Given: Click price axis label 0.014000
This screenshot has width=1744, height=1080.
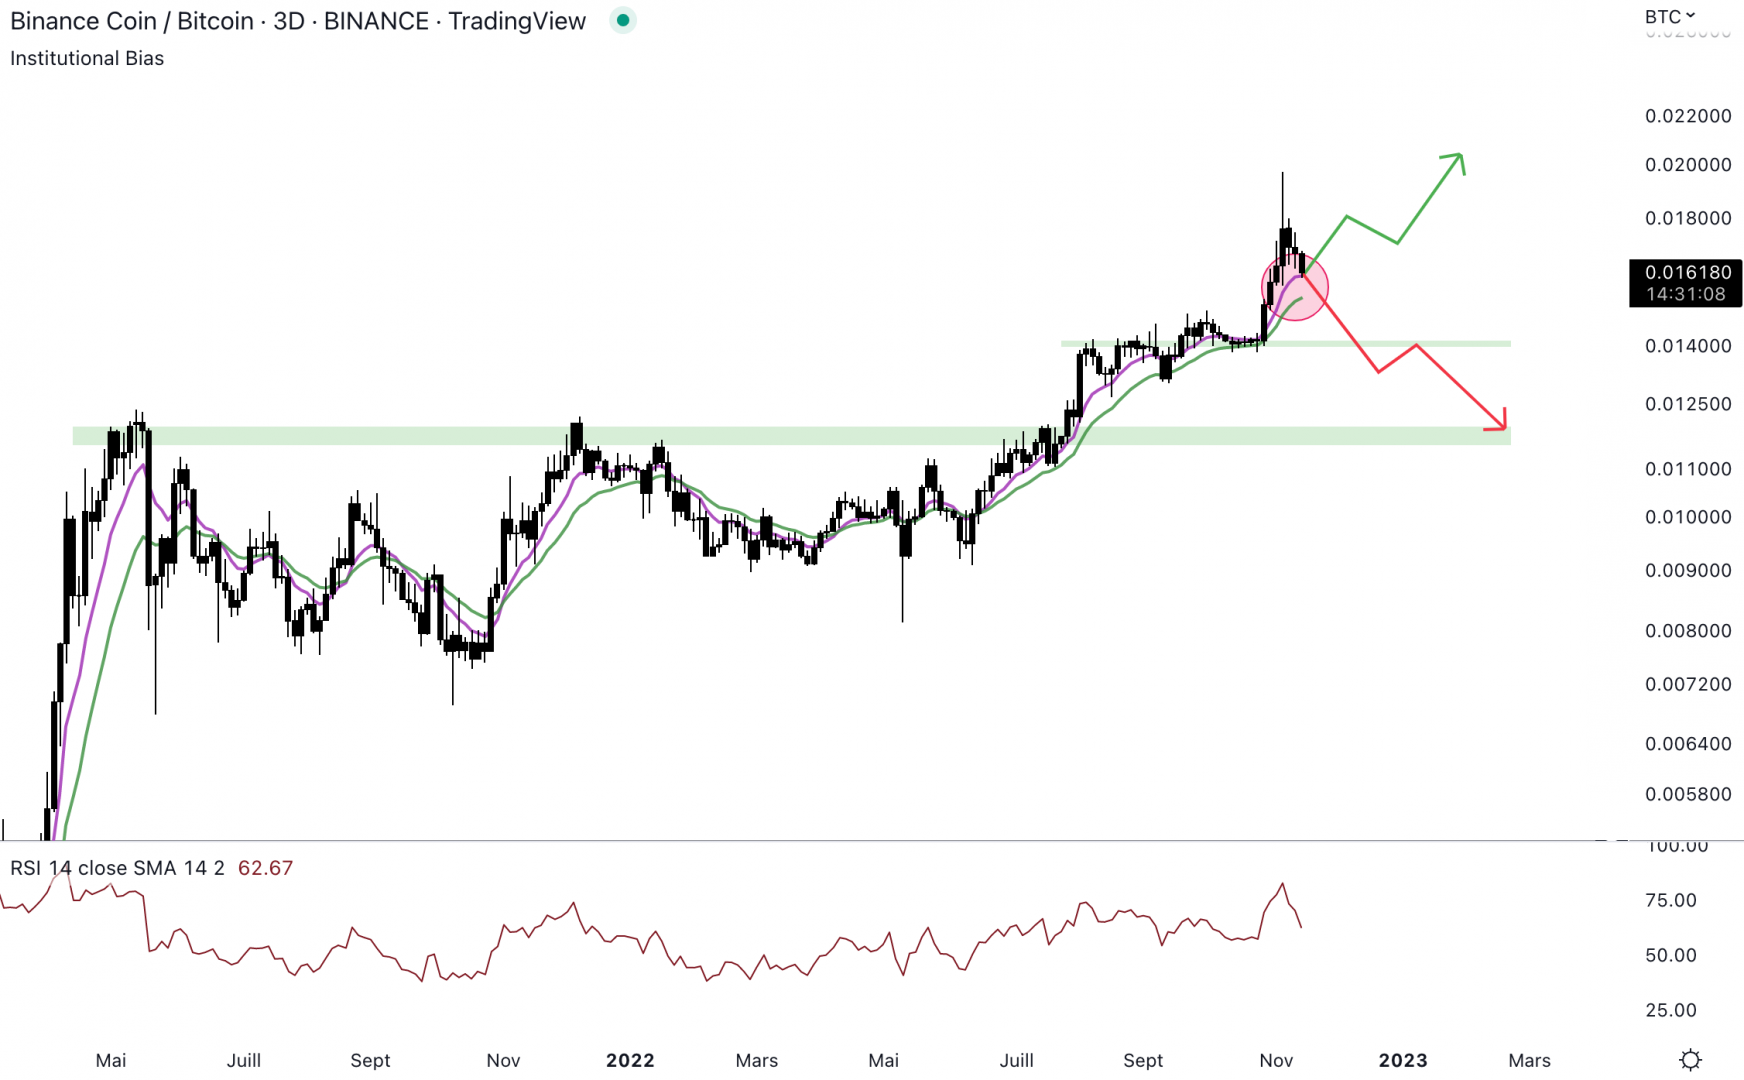Looking at the screenshot, I should [x=1688, y=346].
